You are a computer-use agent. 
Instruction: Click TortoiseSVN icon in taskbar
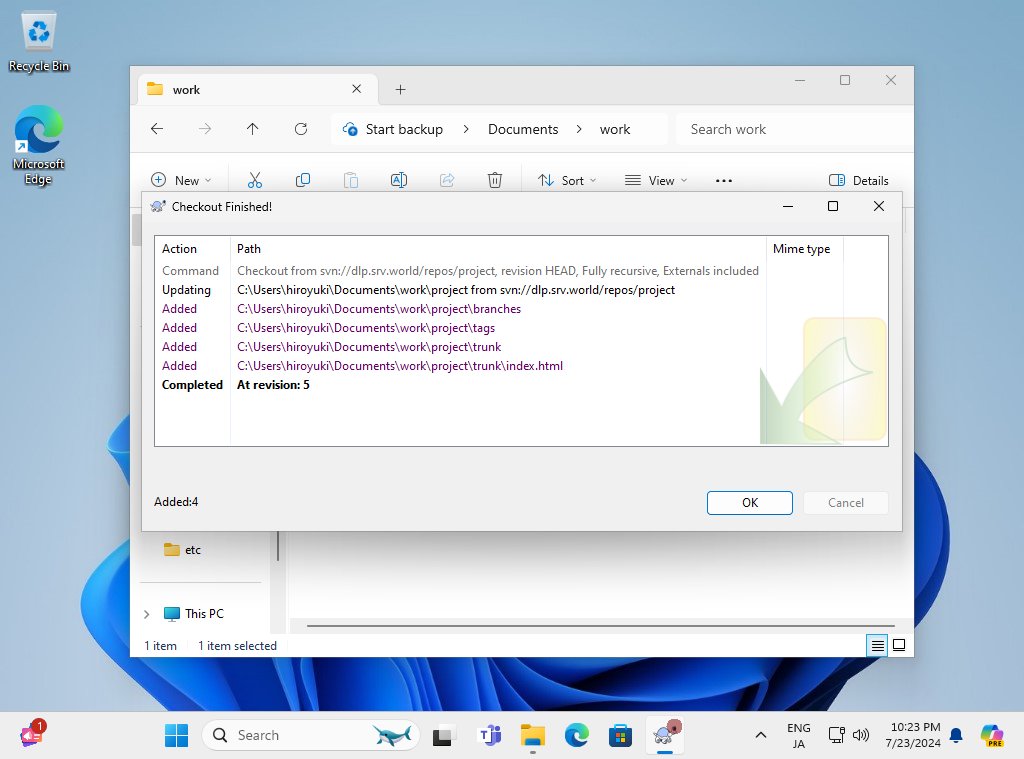coord(665,735)
